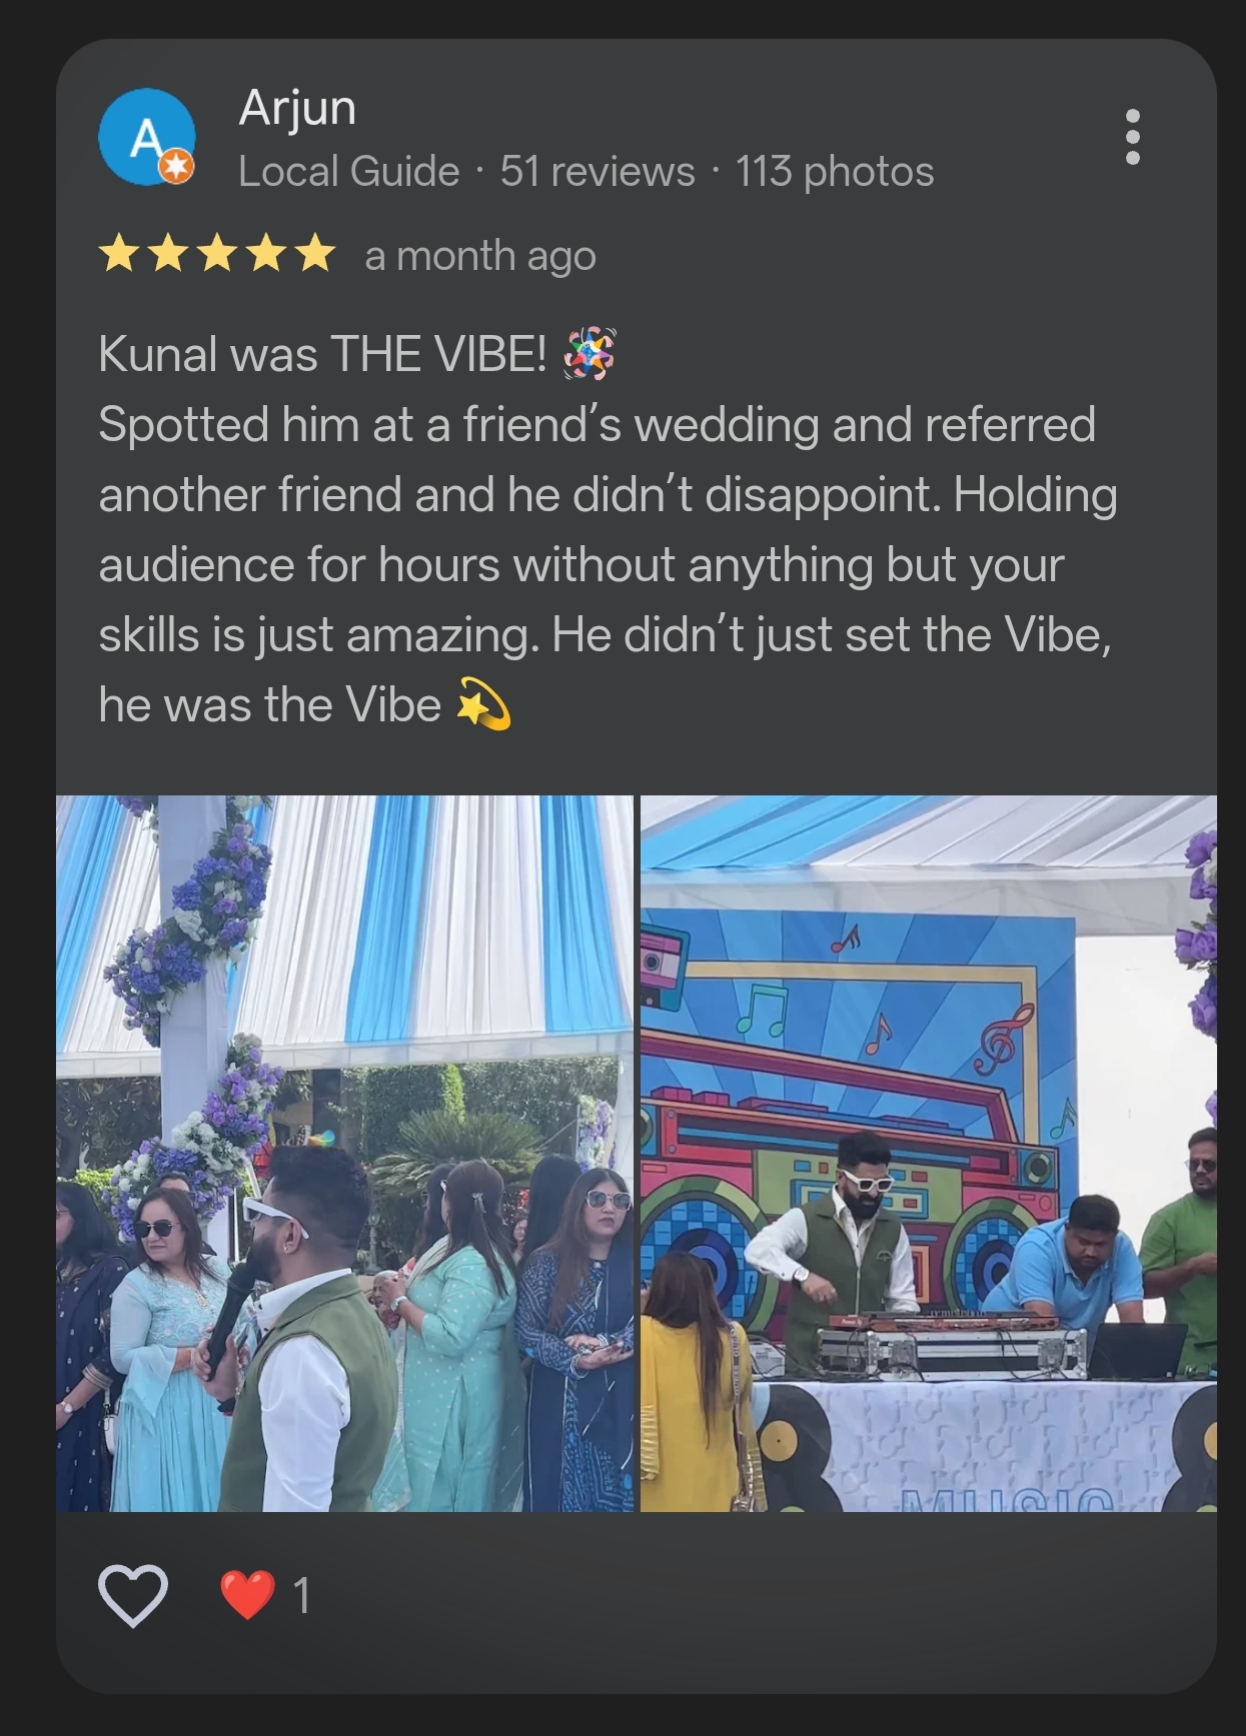Click the red heart reaction icon
The image size is (1246, 1736).
pyautogui.click(x=247, y=1594)
